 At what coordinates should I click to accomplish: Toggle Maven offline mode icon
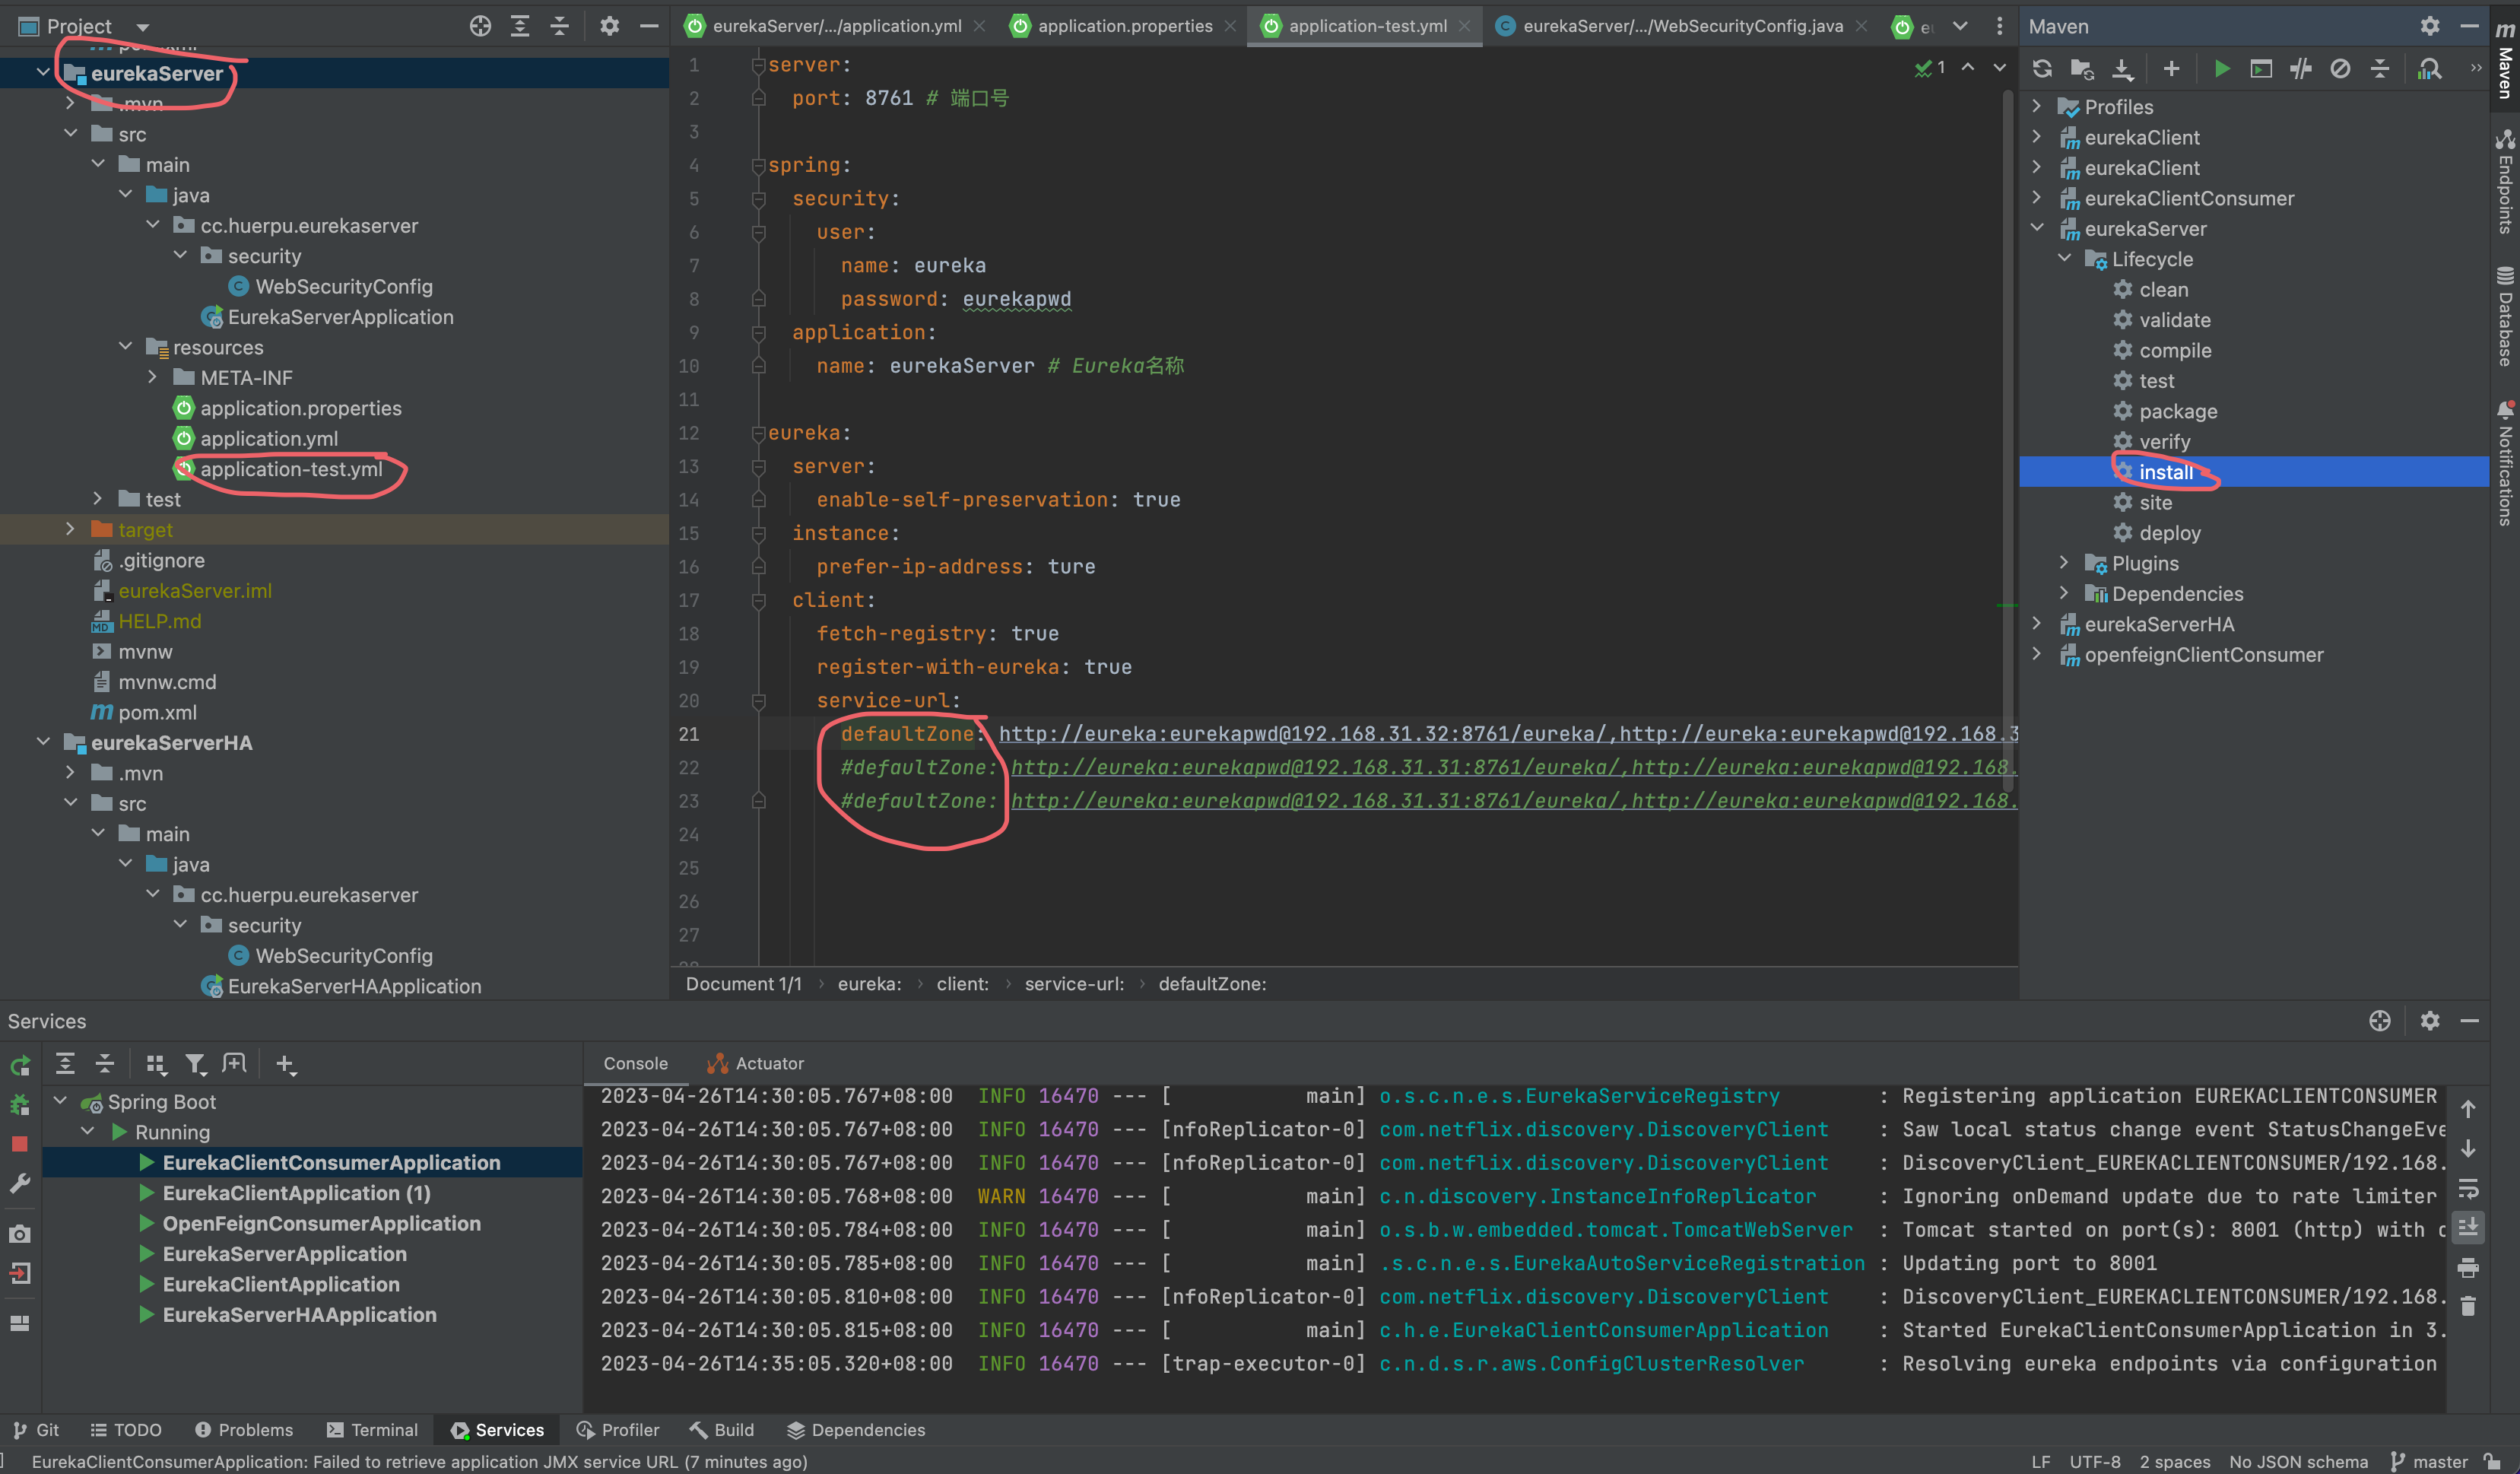coord(2301,69)
